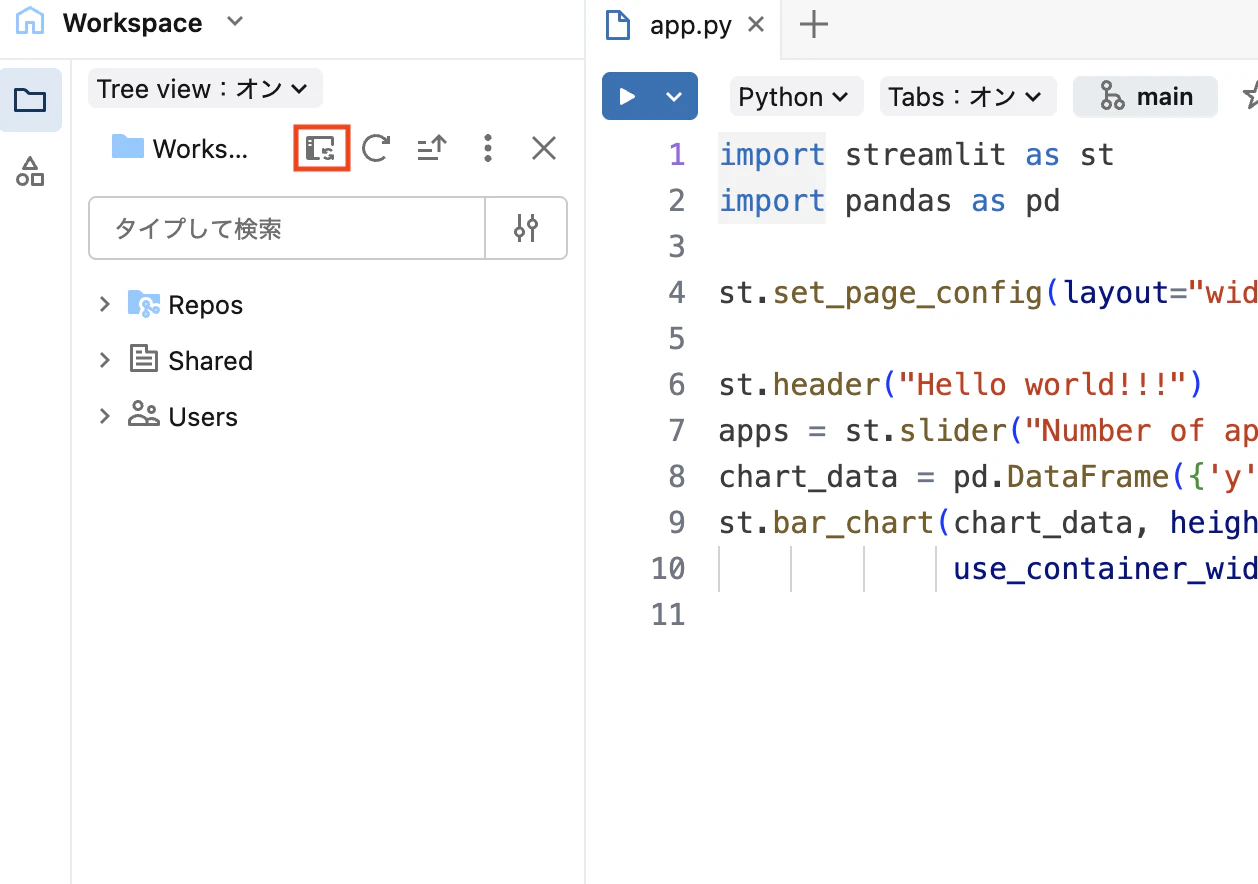Viewport: 1258px width, 884px height.
Task: Open the shapes catalog sidebar icon
Action: pyautogui.click(x=30, y=172)
